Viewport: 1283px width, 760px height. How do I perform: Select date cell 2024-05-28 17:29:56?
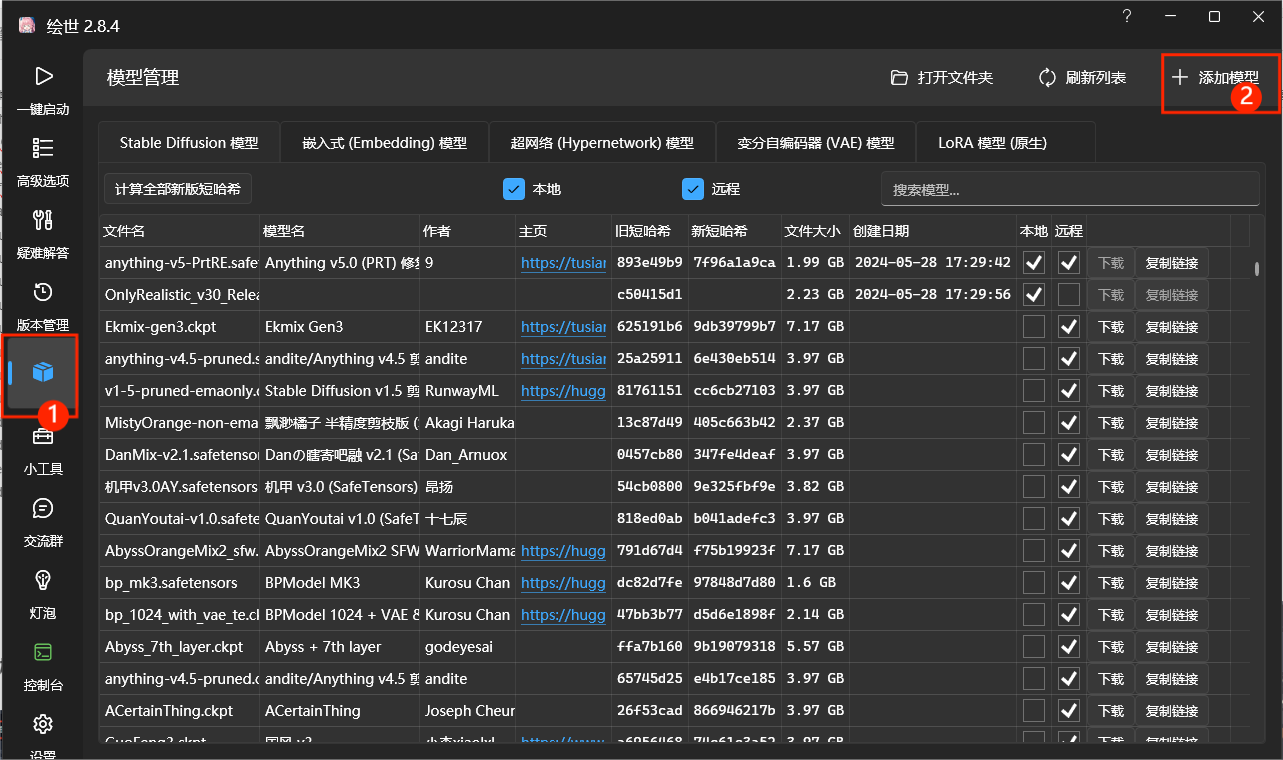[933, 295]
